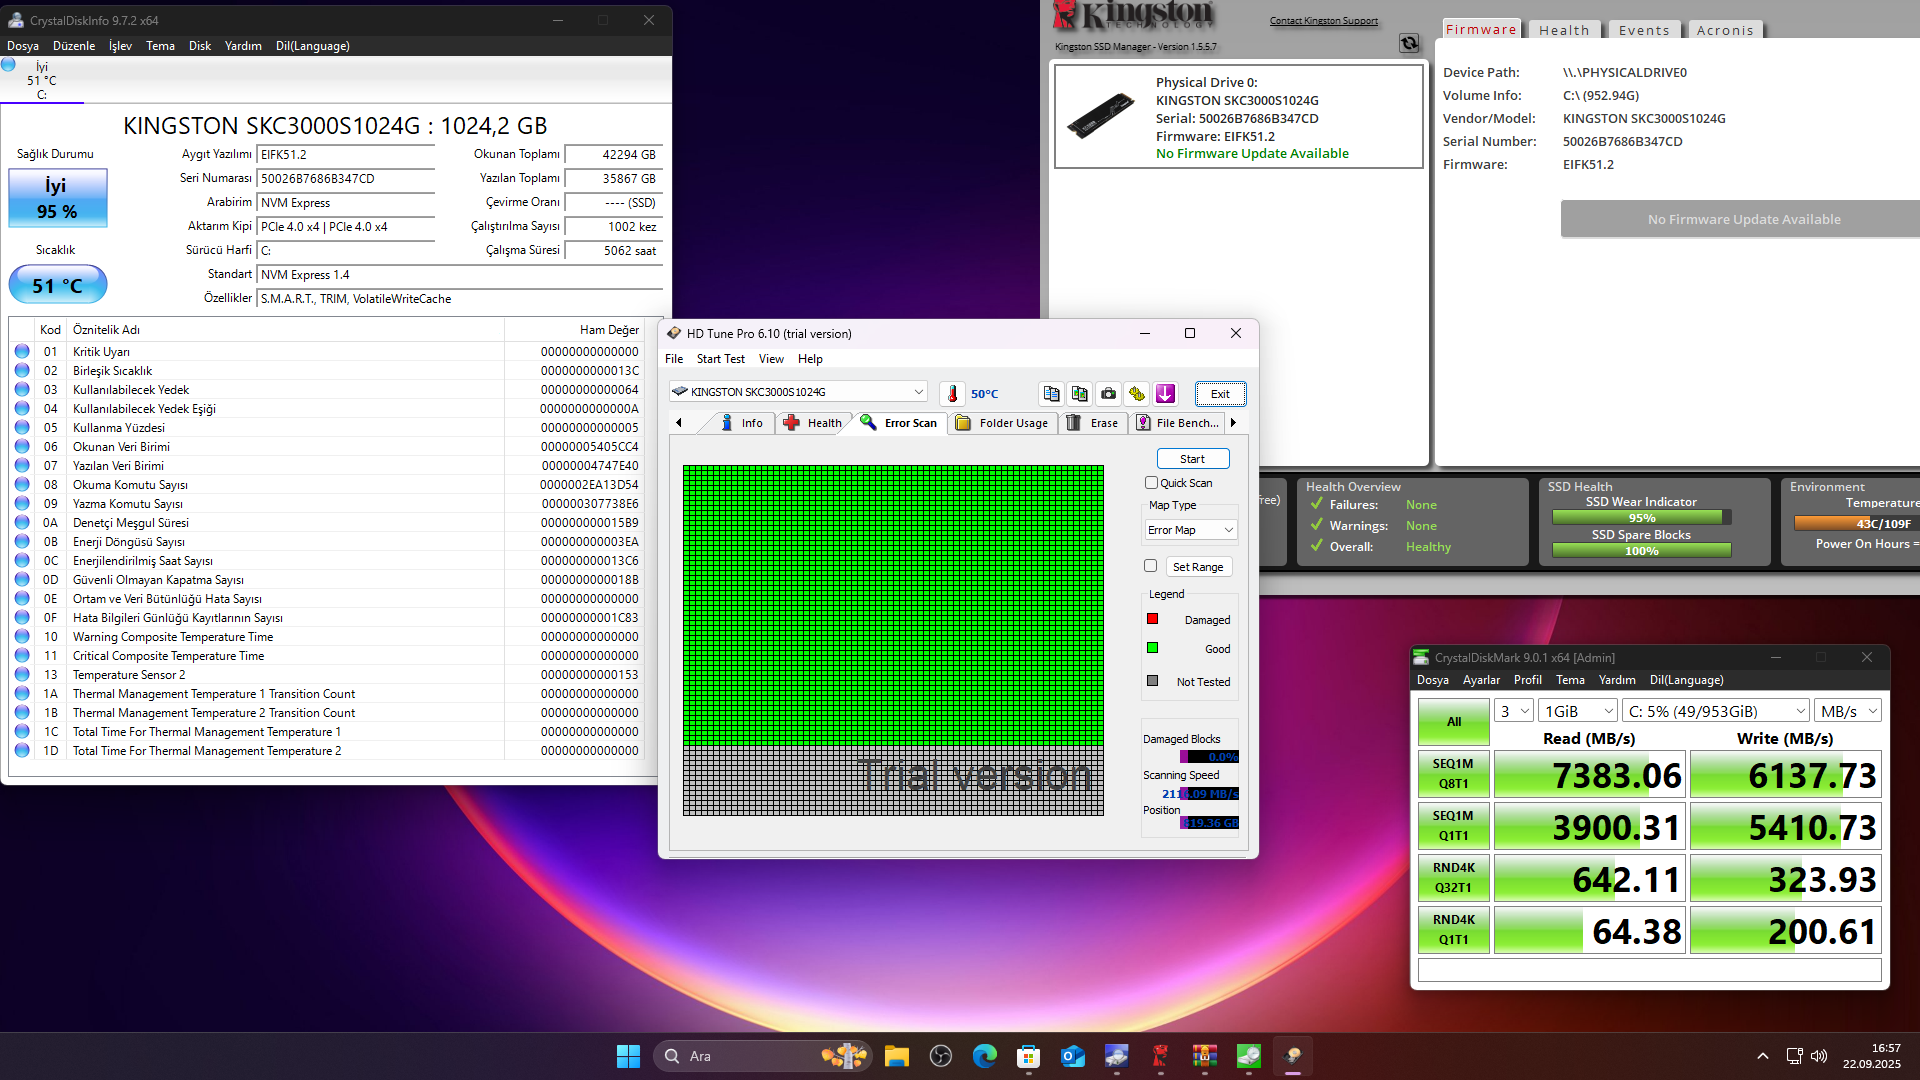1920x1080 pixels.
Task: Switch to CrystalDiskInfo taskbar icon
Action: tap(1116, 1056)
